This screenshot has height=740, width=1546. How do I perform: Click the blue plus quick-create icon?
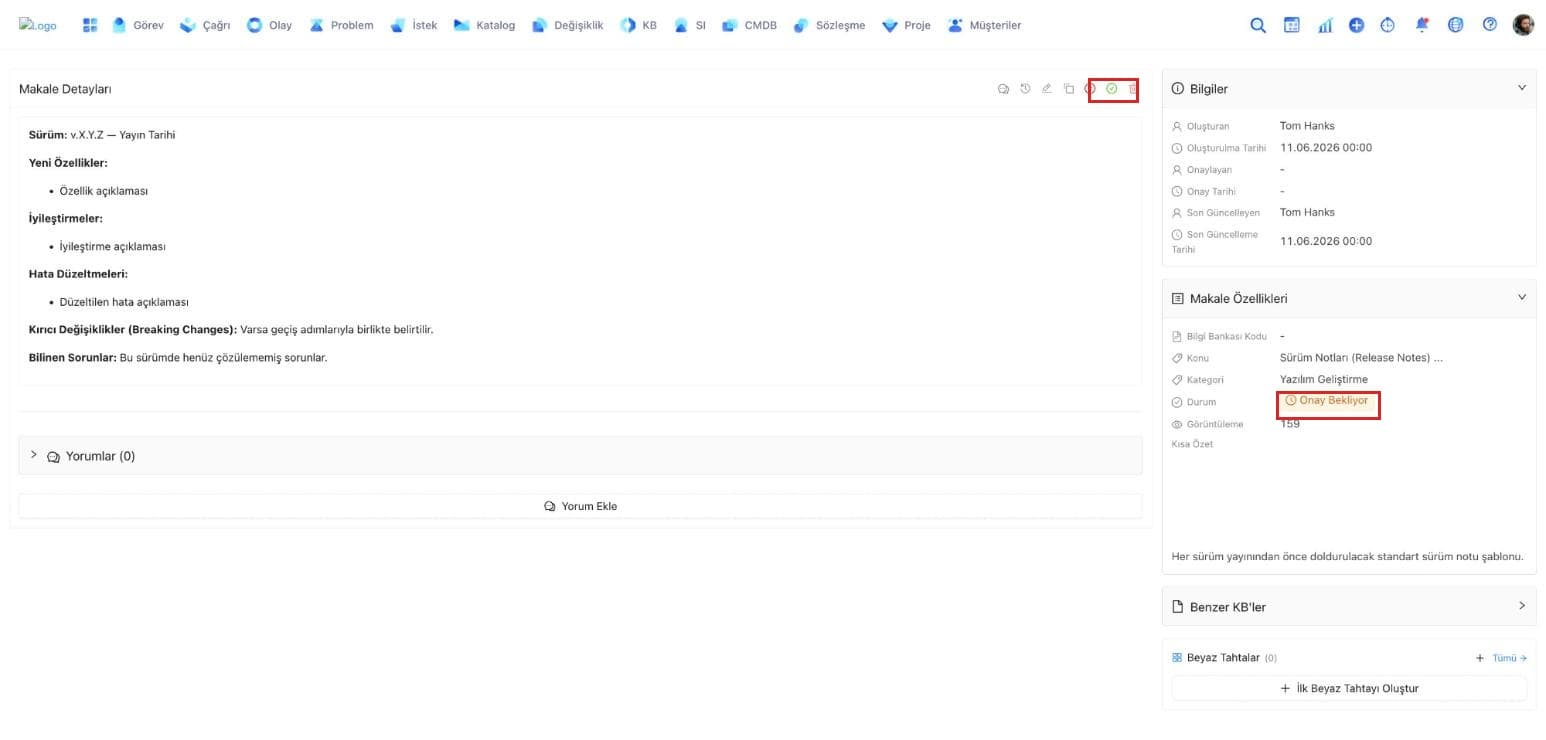1356,25
